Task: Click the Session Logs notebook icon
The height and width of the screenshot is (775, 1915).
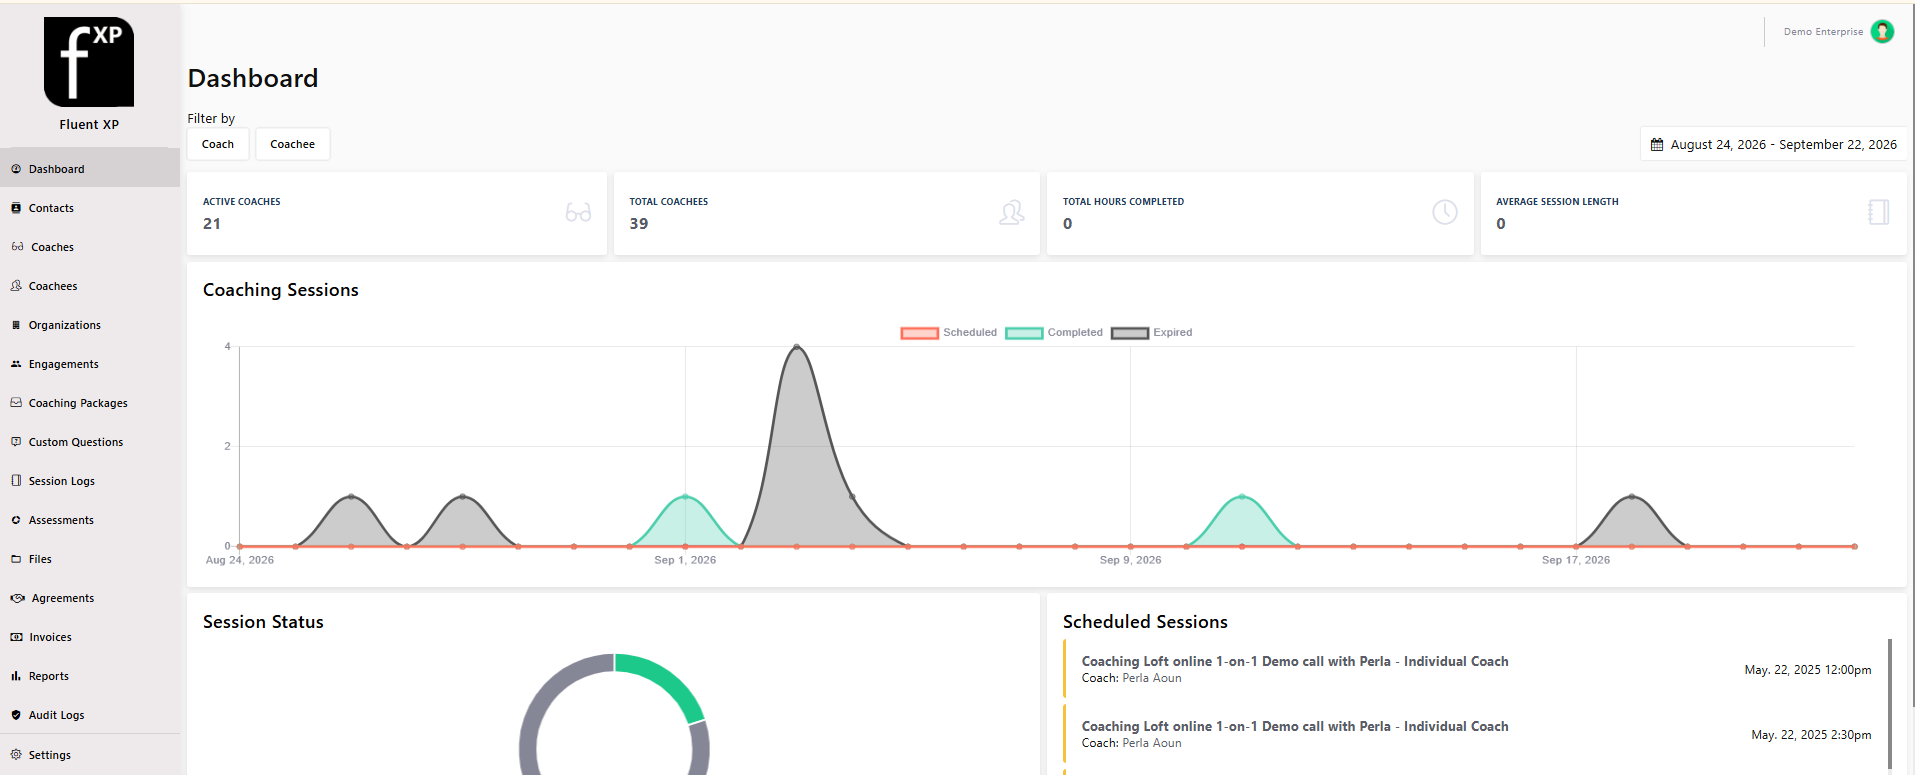Action: (x=16, y=480)
